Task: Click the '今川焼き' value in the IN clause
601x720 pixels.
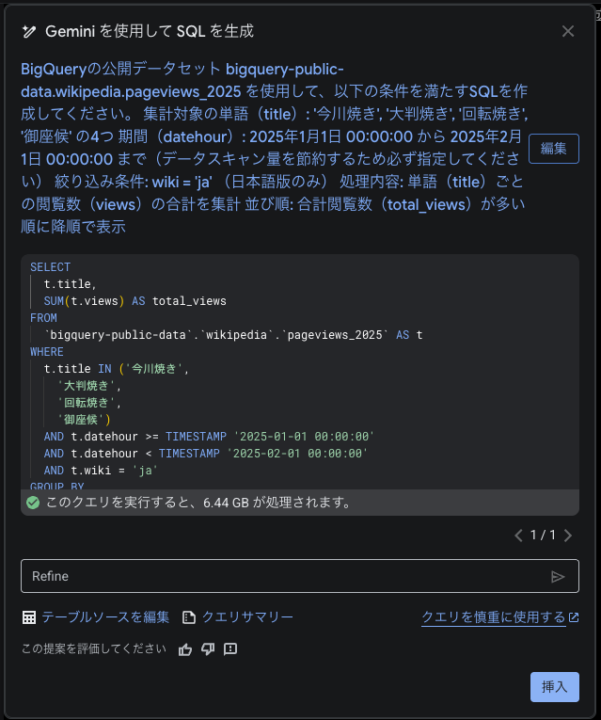Action: pos(154,369)
